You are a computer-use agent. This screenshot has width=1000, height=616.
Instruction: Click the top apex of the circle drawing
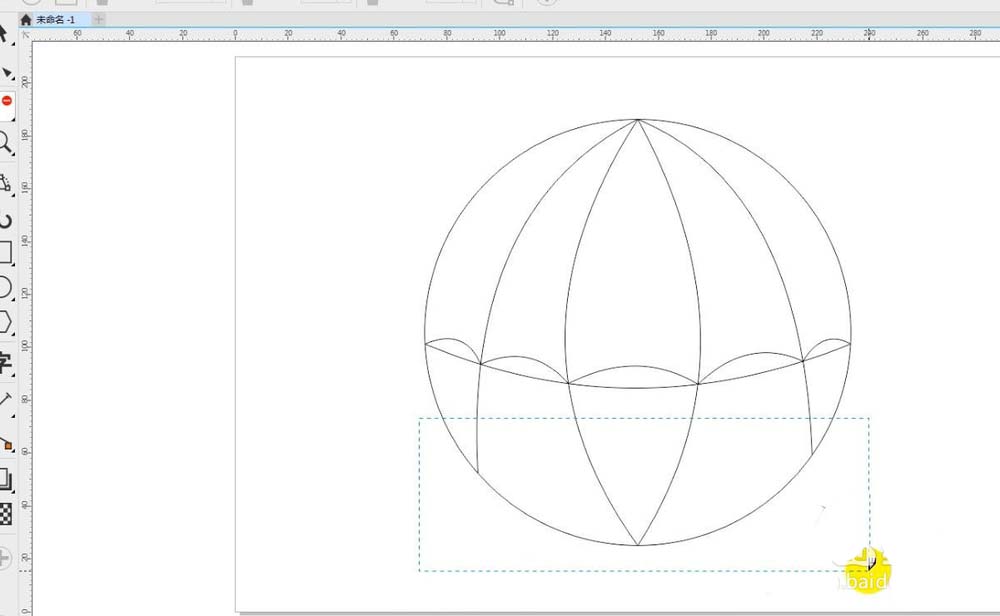click(x=638, y=120)
